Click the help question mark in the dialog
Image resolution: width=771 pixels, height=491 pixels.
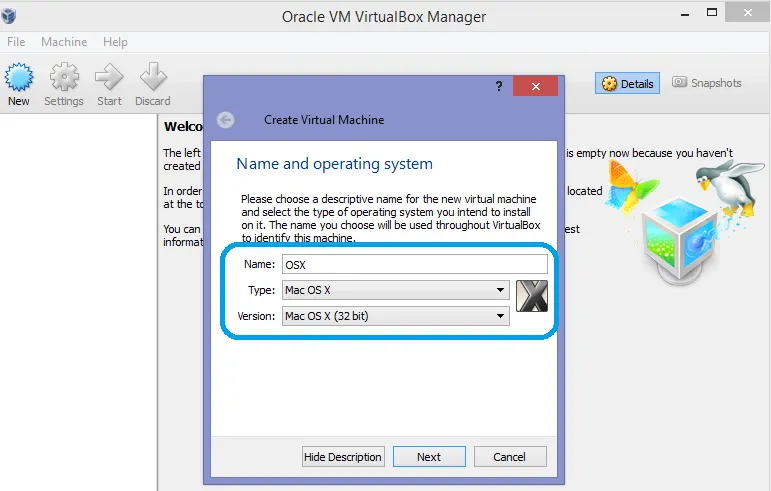[x=499, y=87]
